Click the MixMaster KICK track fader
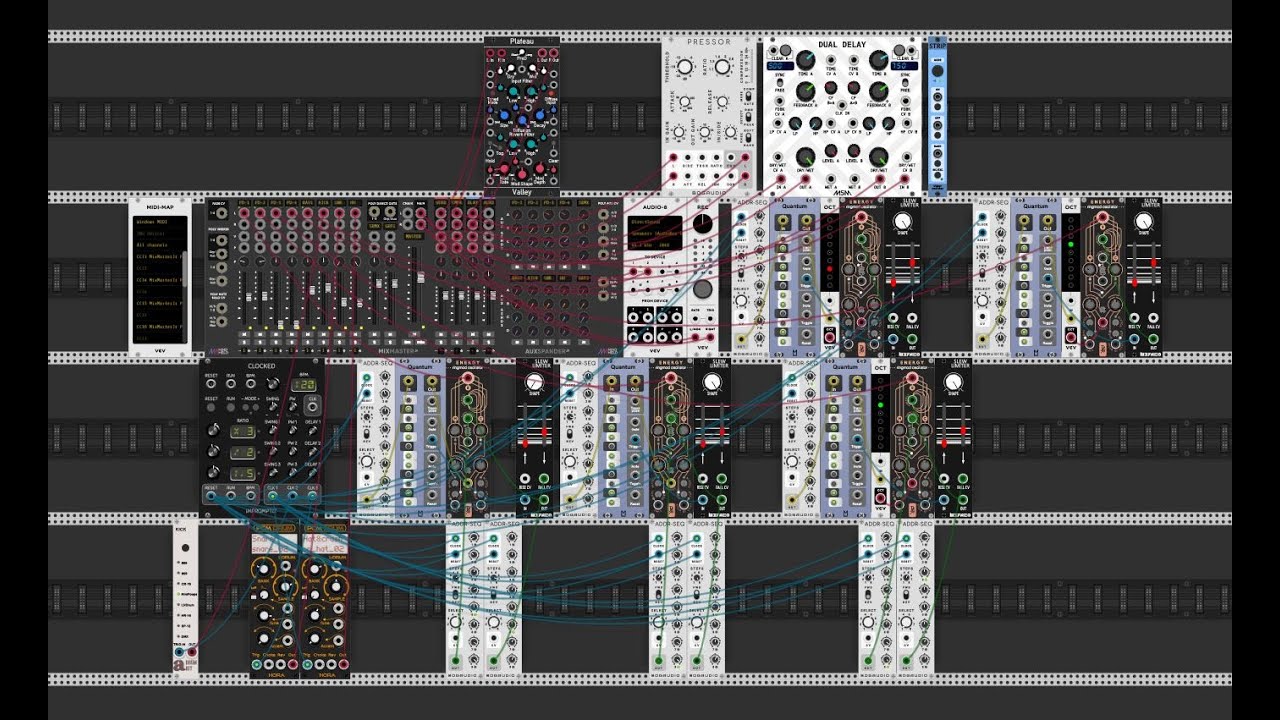Image resolution: width=1280 pixels, height=720 pixels. click(x=328, y=288)
